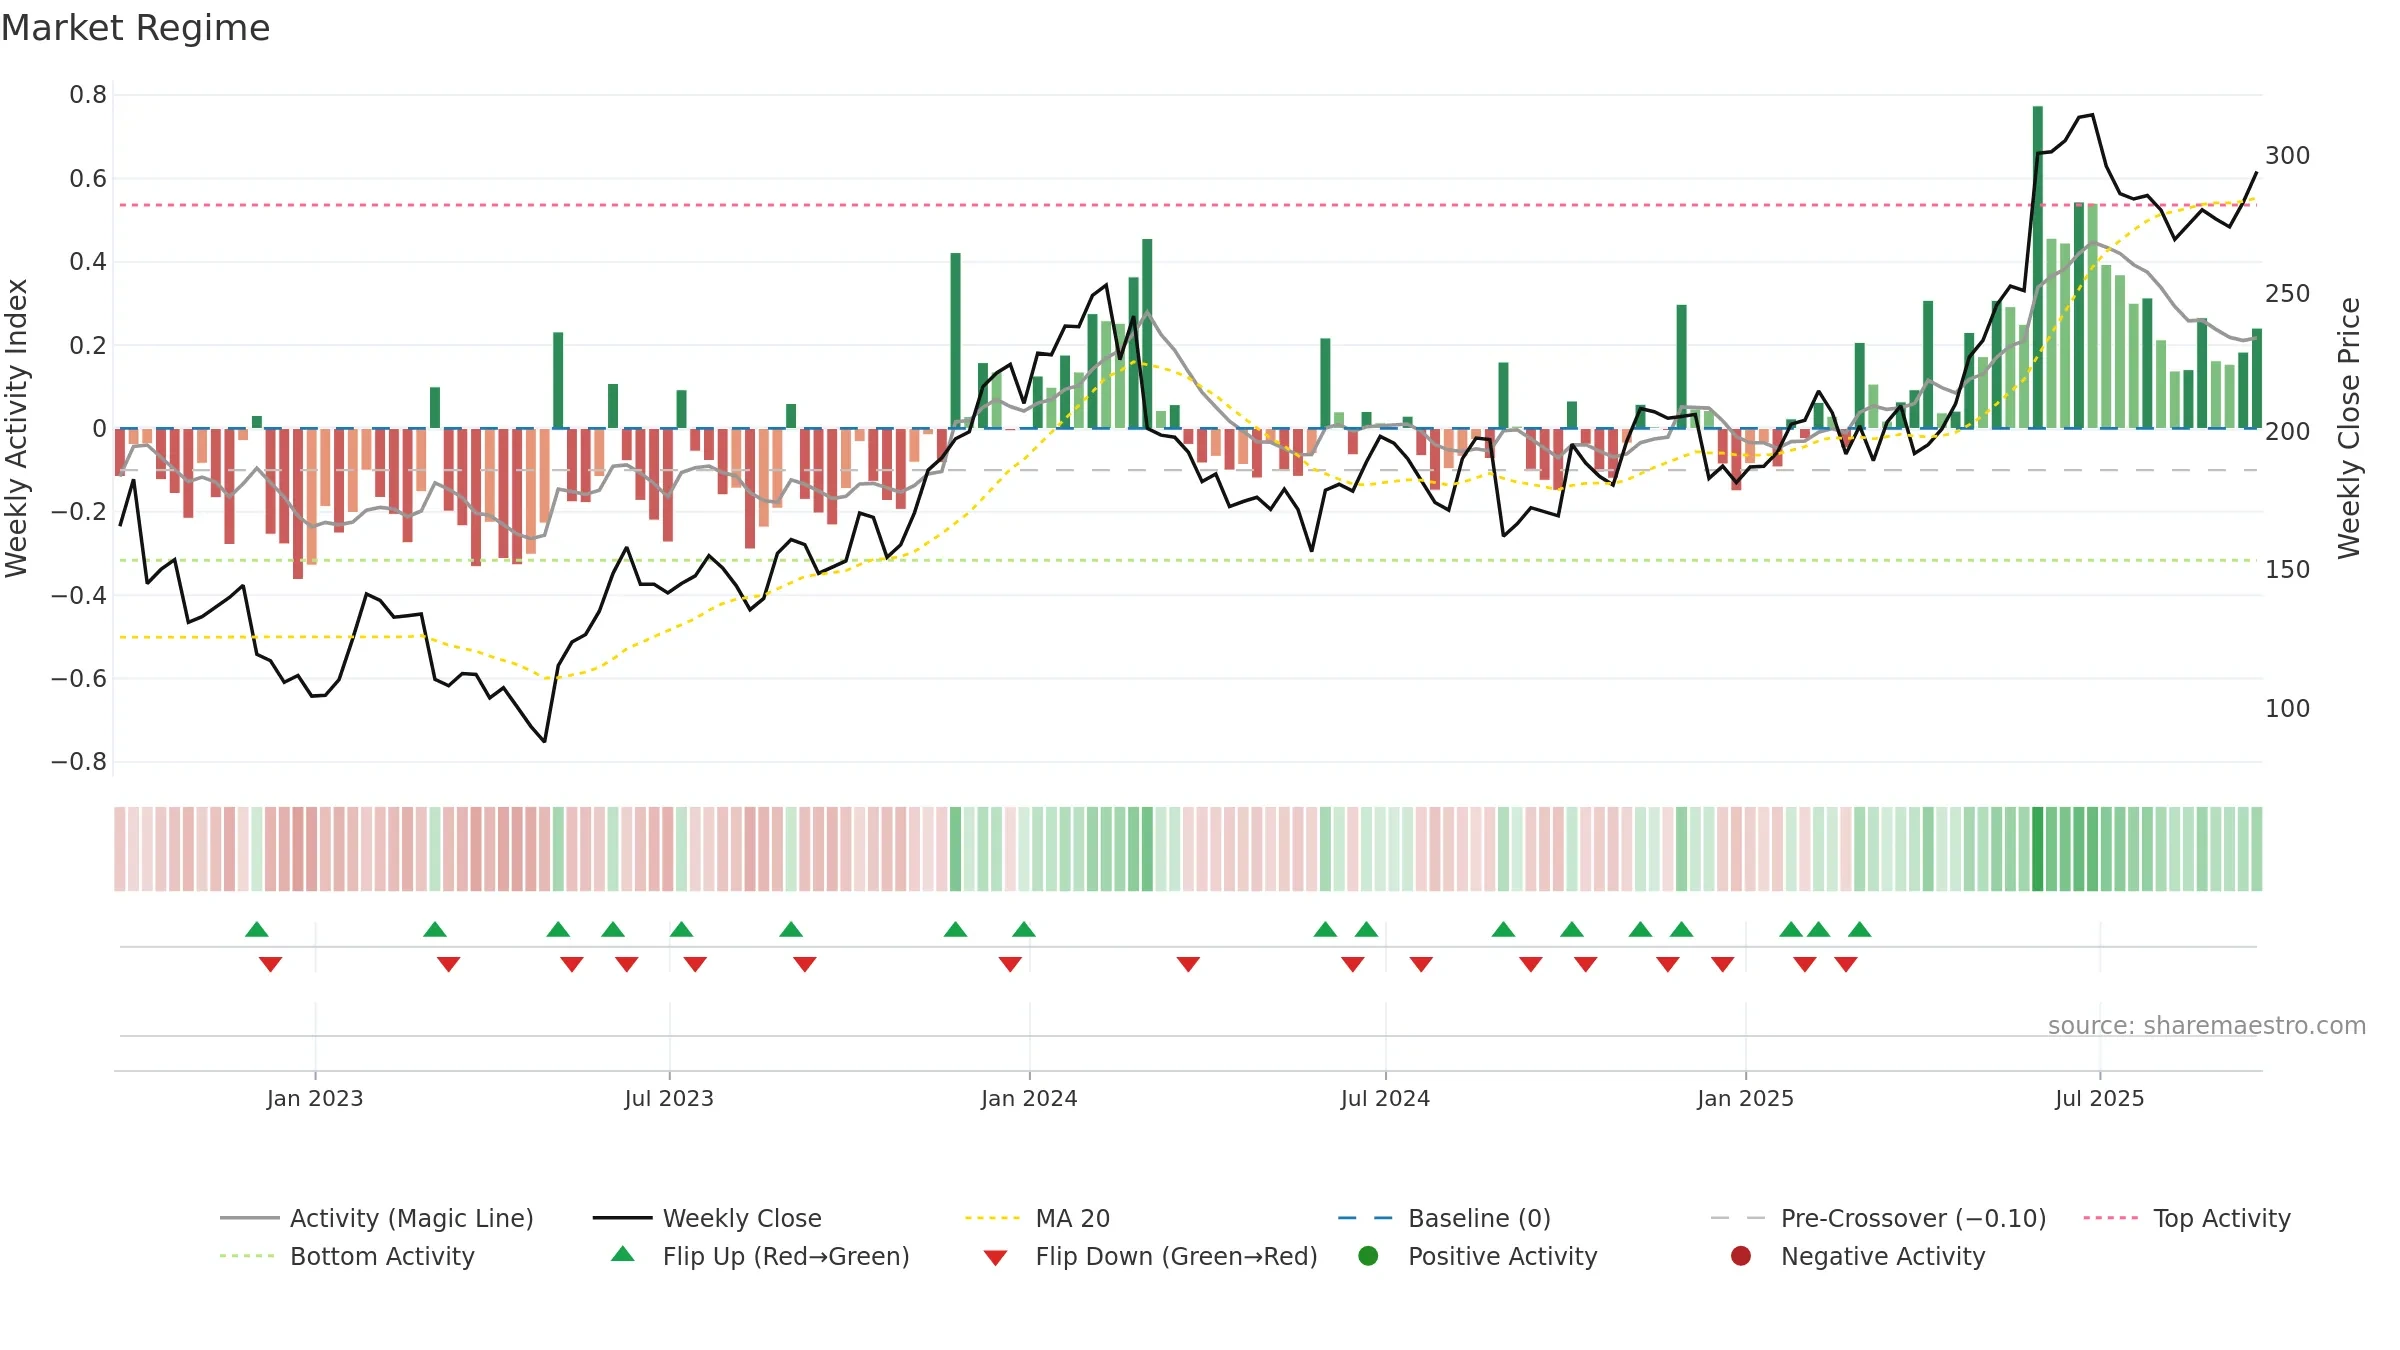Click the Weekly Close Price axis title
This screenshot has width=2400, height=1350.
click(2349, 428)
